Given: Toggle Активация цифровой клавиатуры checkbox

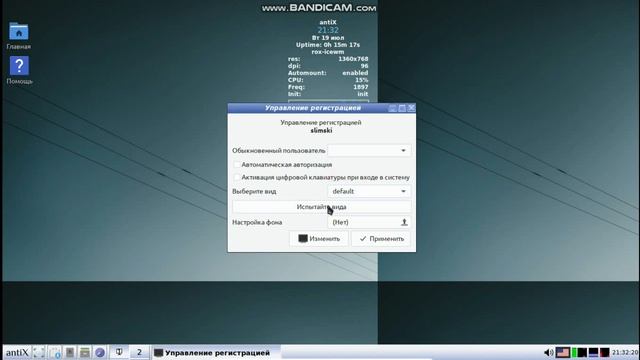Looking at the screenshot, I should pos(237,177).
